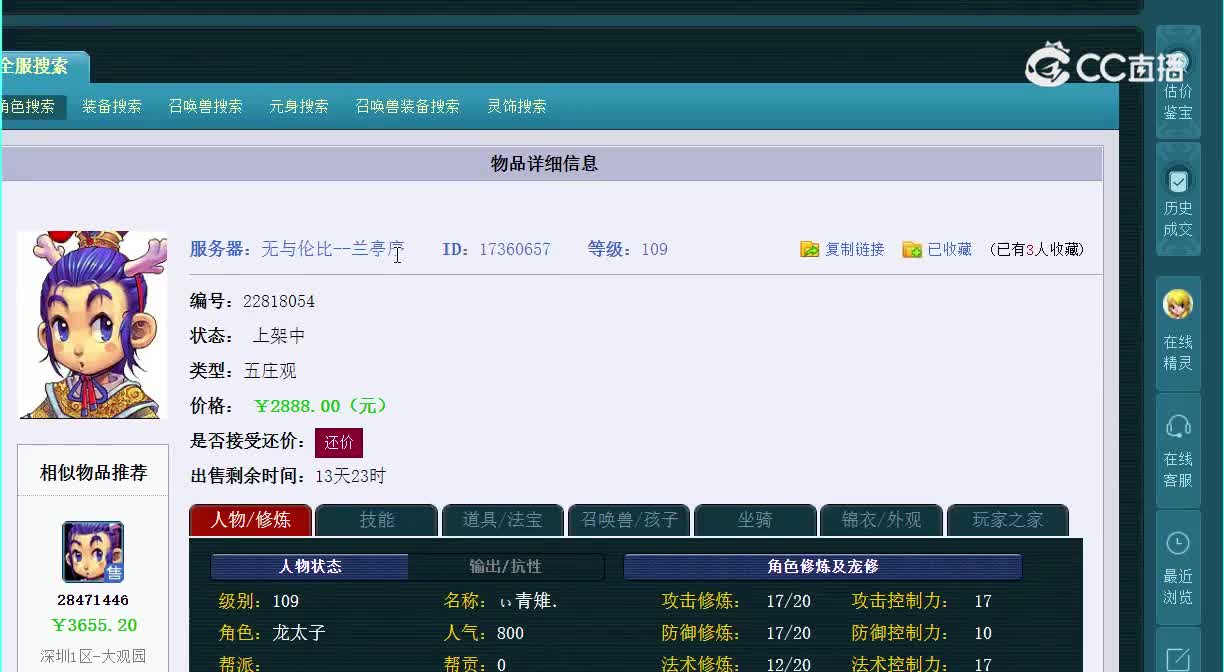Open the 技能 tab
1224x672 pixels.
tap(377, 520)
